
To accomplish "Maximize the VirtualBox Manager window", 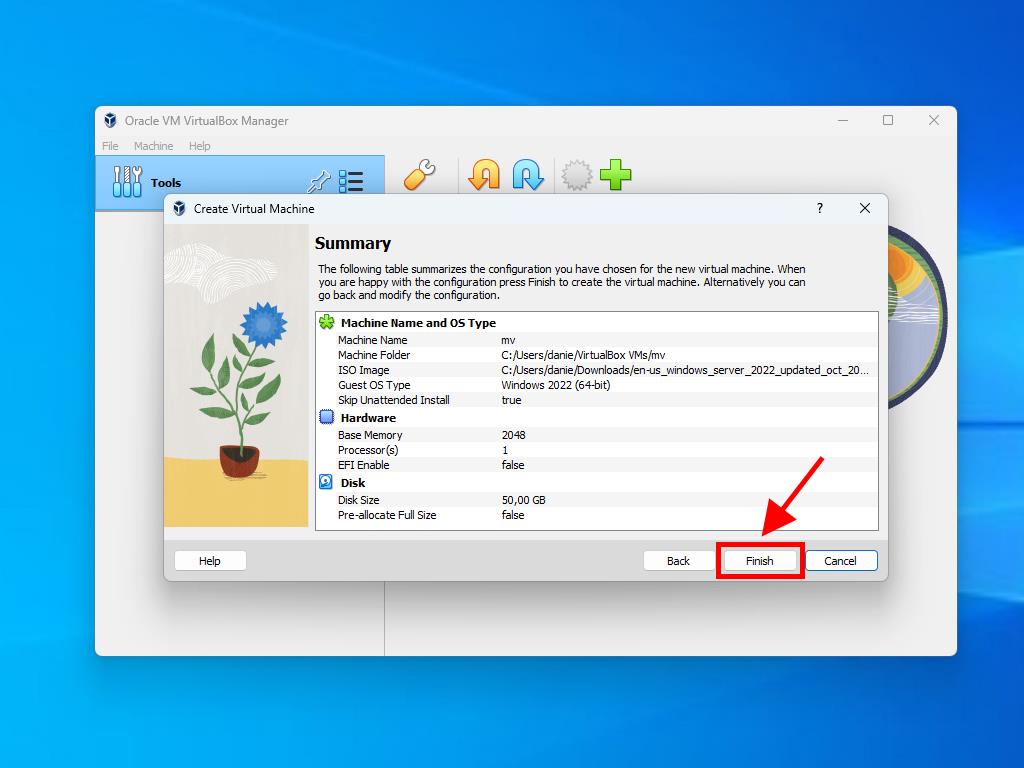I will [888, 120].
